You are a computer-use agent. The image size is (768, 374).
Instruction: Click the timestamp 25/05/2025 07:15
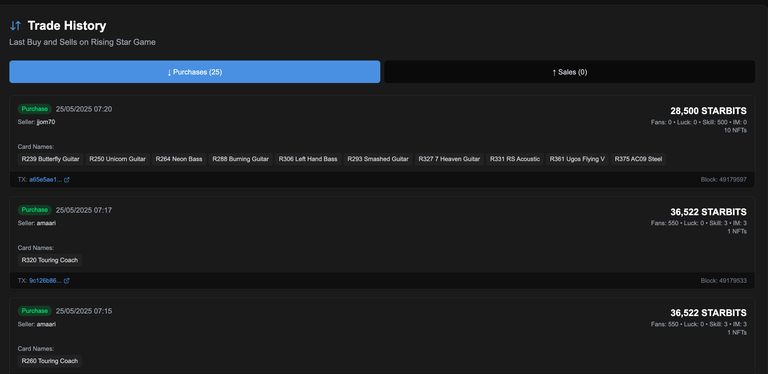84,311
